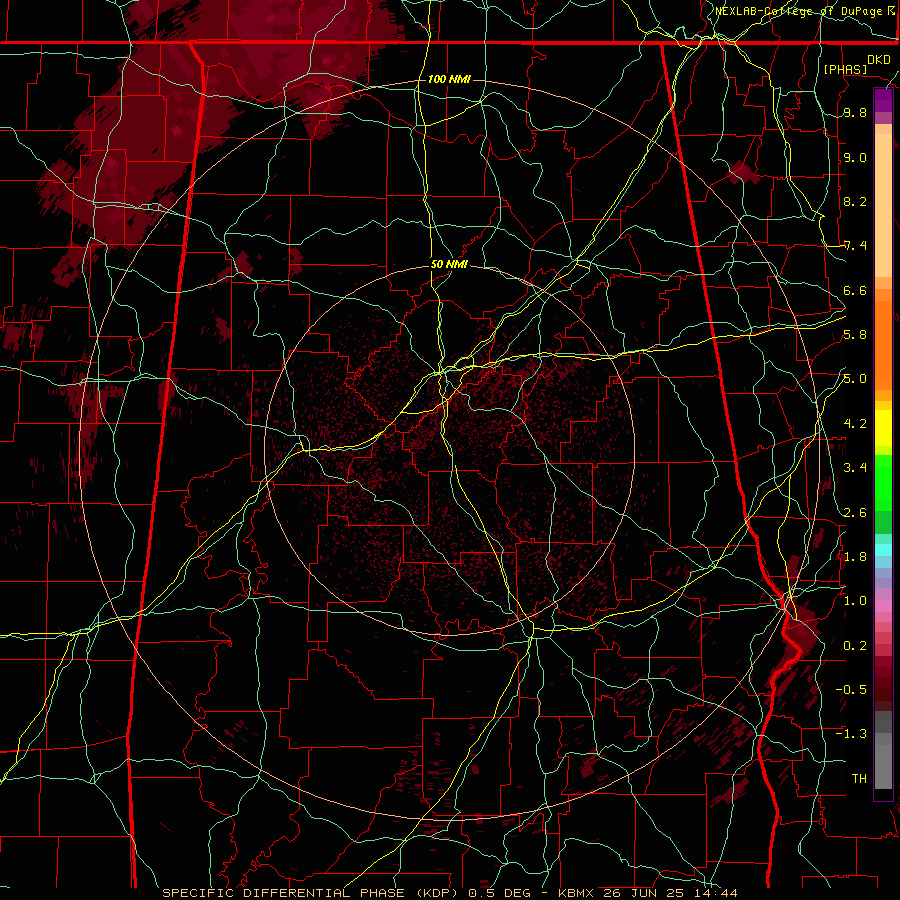Image resolution: width=900 pixels, height=900 pixels.
Task: Click the cyan segment of the color bar
Action: pyautogui.click(x=883, y=550)
